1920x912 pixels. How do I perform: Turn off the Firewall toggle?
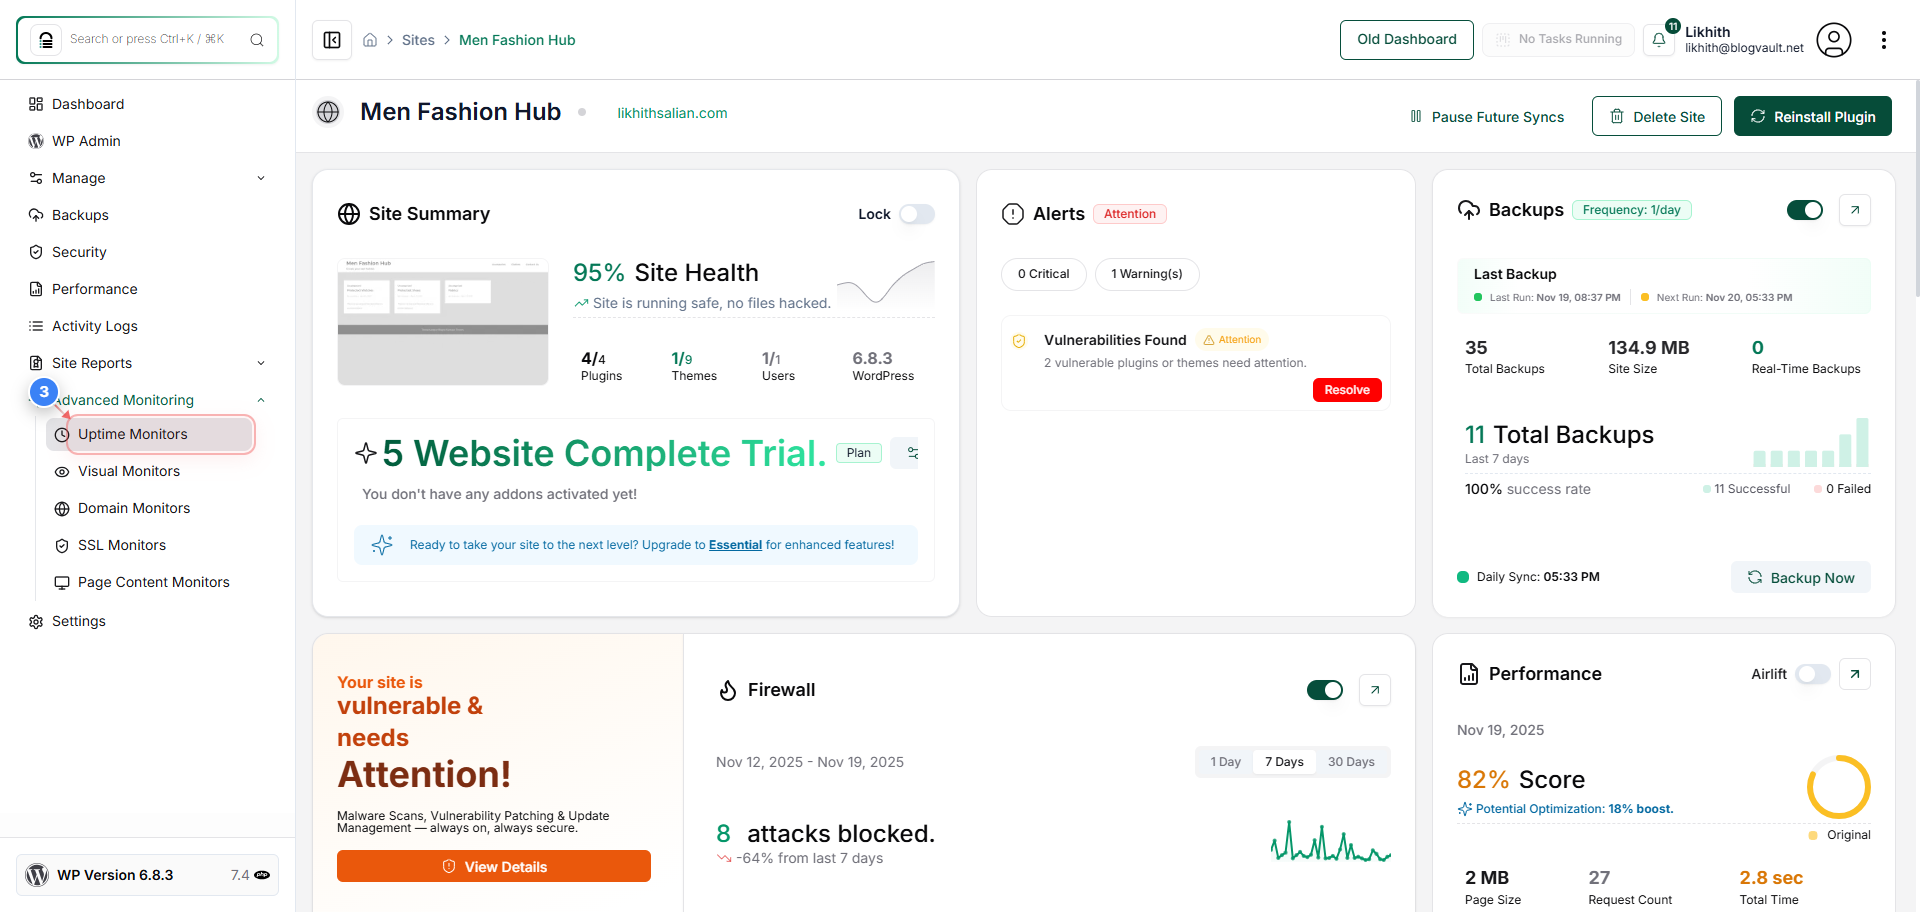tap(1325, 690)
